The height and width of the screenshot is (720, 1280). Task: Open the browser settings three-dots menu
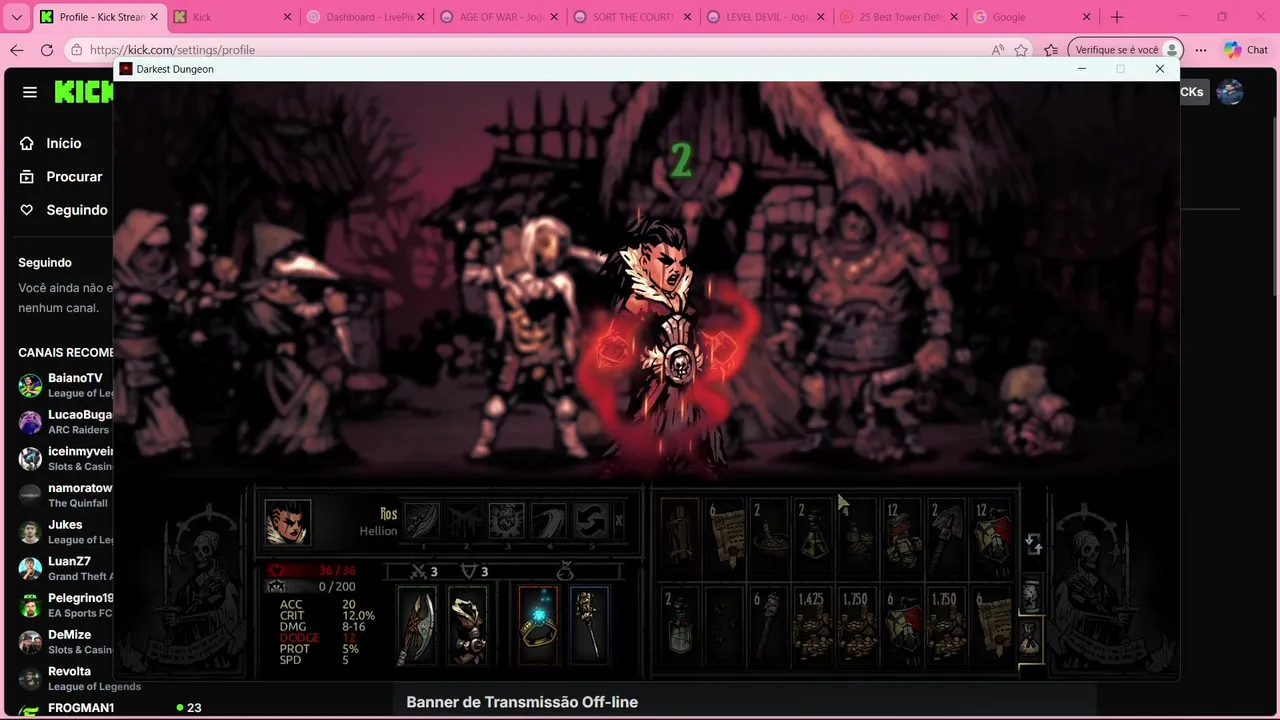[x=1201, y=50]
